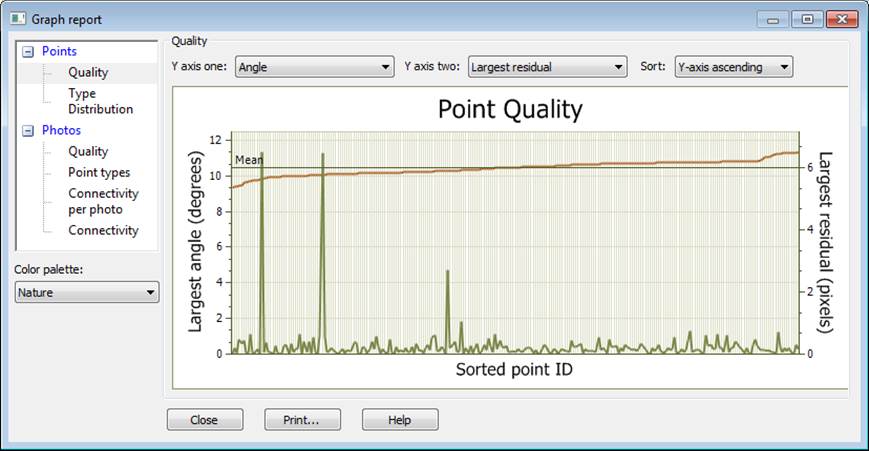Open the Y axis one Angle dropdown
869x451 pixels.
click(313, 68)
